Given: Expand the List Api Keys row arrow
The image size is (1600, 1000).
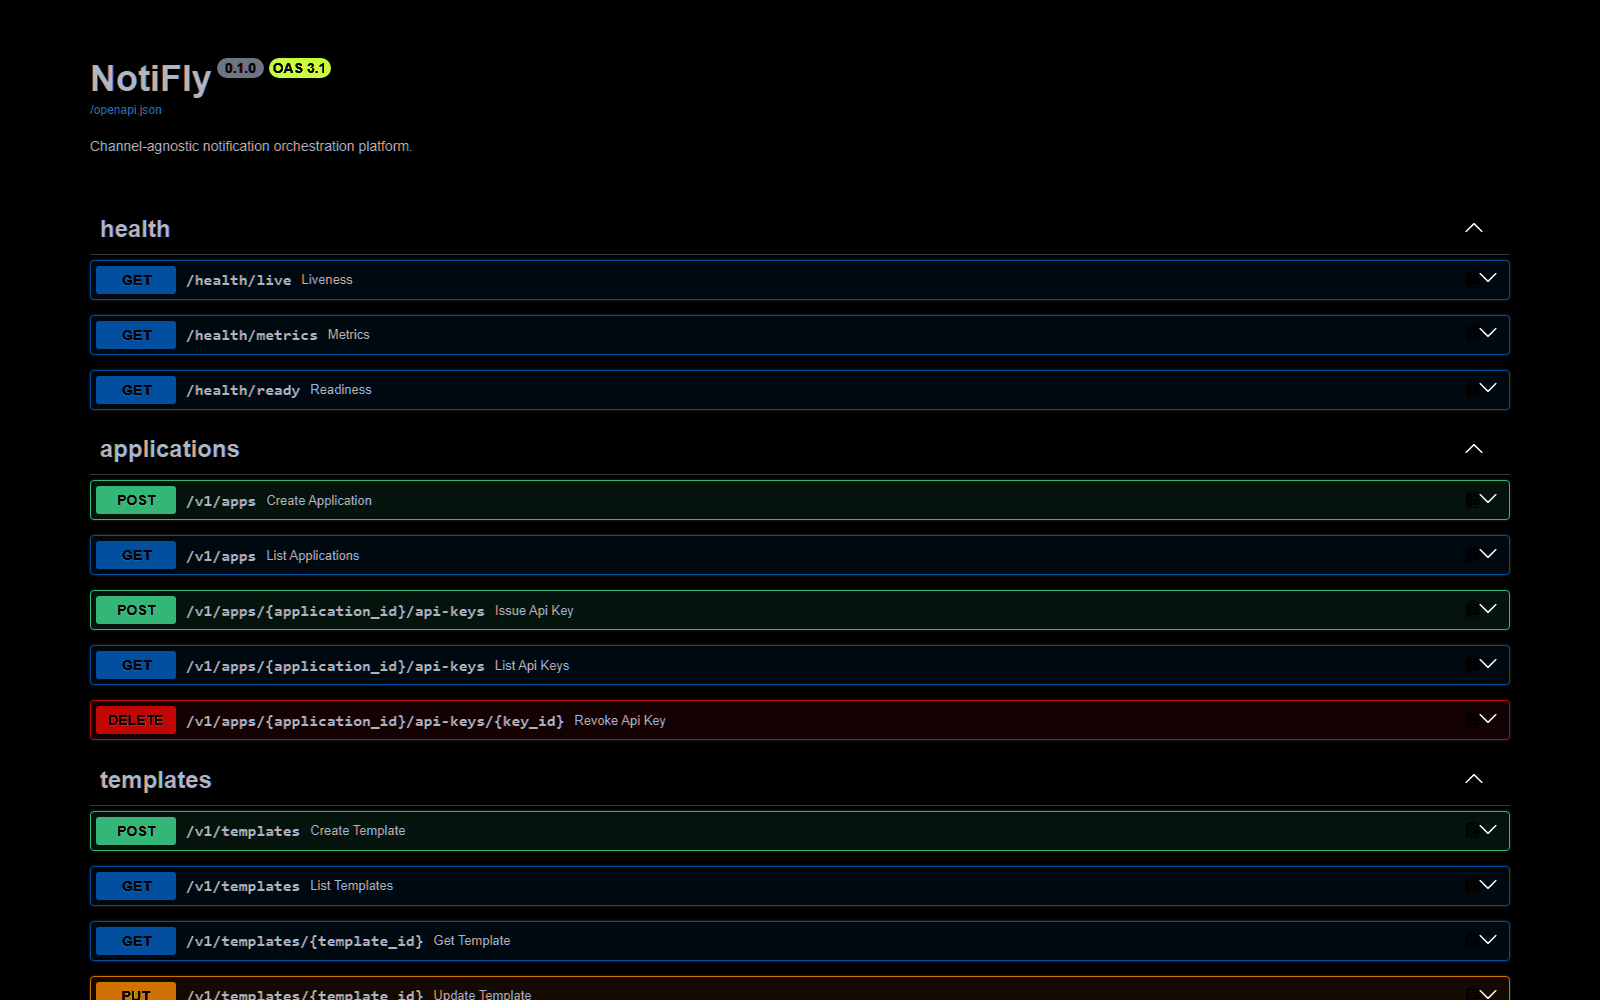Looking at the screenshot, I should [x=1488, y=664].
